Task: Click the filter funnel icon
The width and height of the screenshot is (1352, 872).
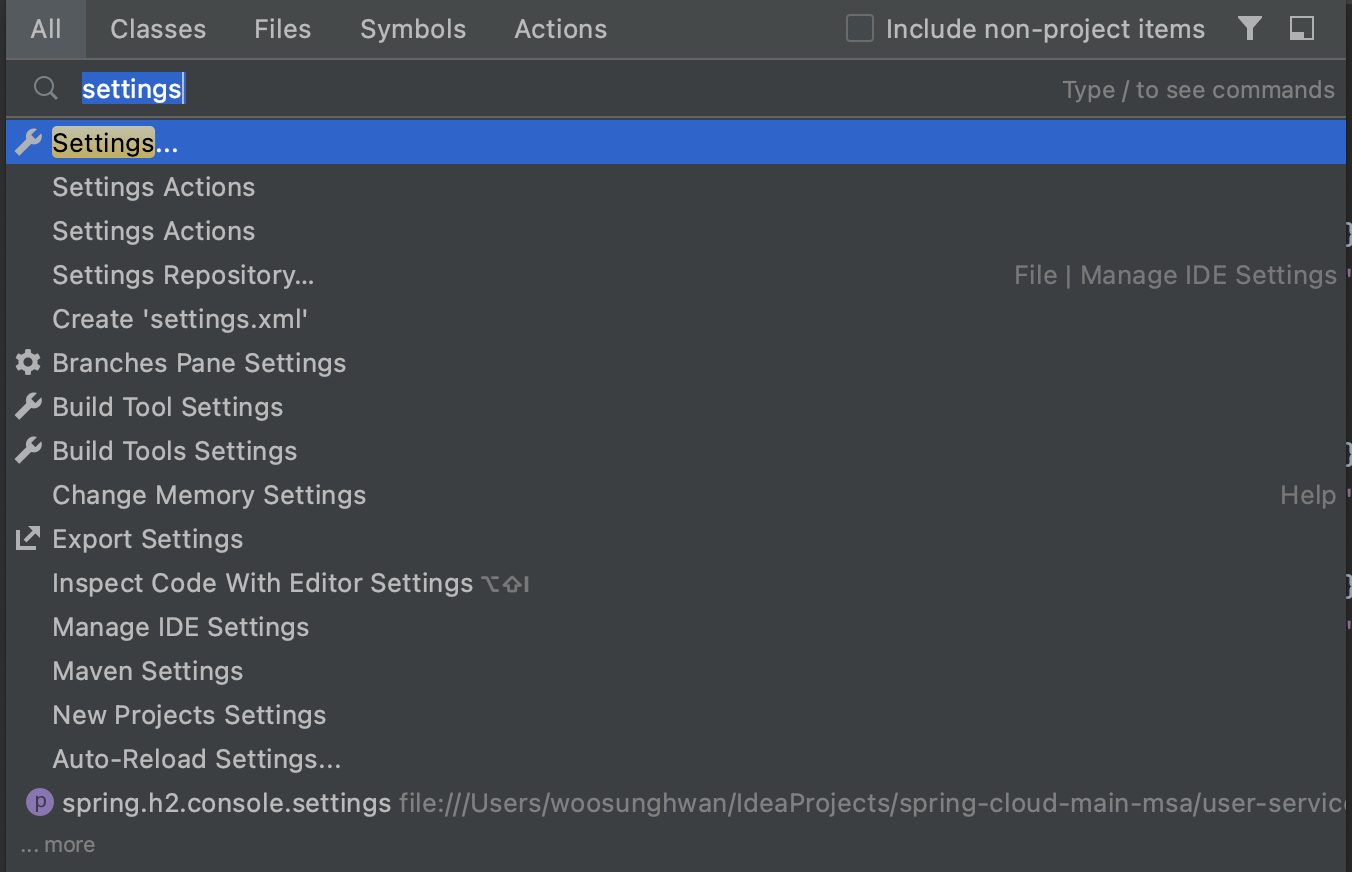Action: click(x=1249, y=28)
